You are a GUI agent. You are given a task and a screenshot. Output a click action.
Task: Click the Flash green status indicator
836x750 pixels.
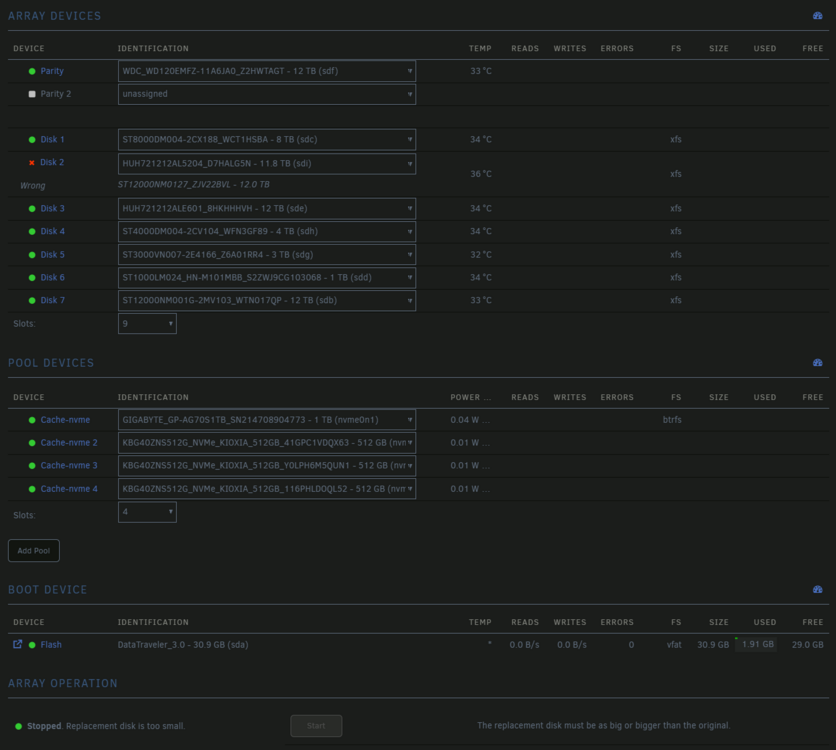pyautogui.click(x=32, y=645)
